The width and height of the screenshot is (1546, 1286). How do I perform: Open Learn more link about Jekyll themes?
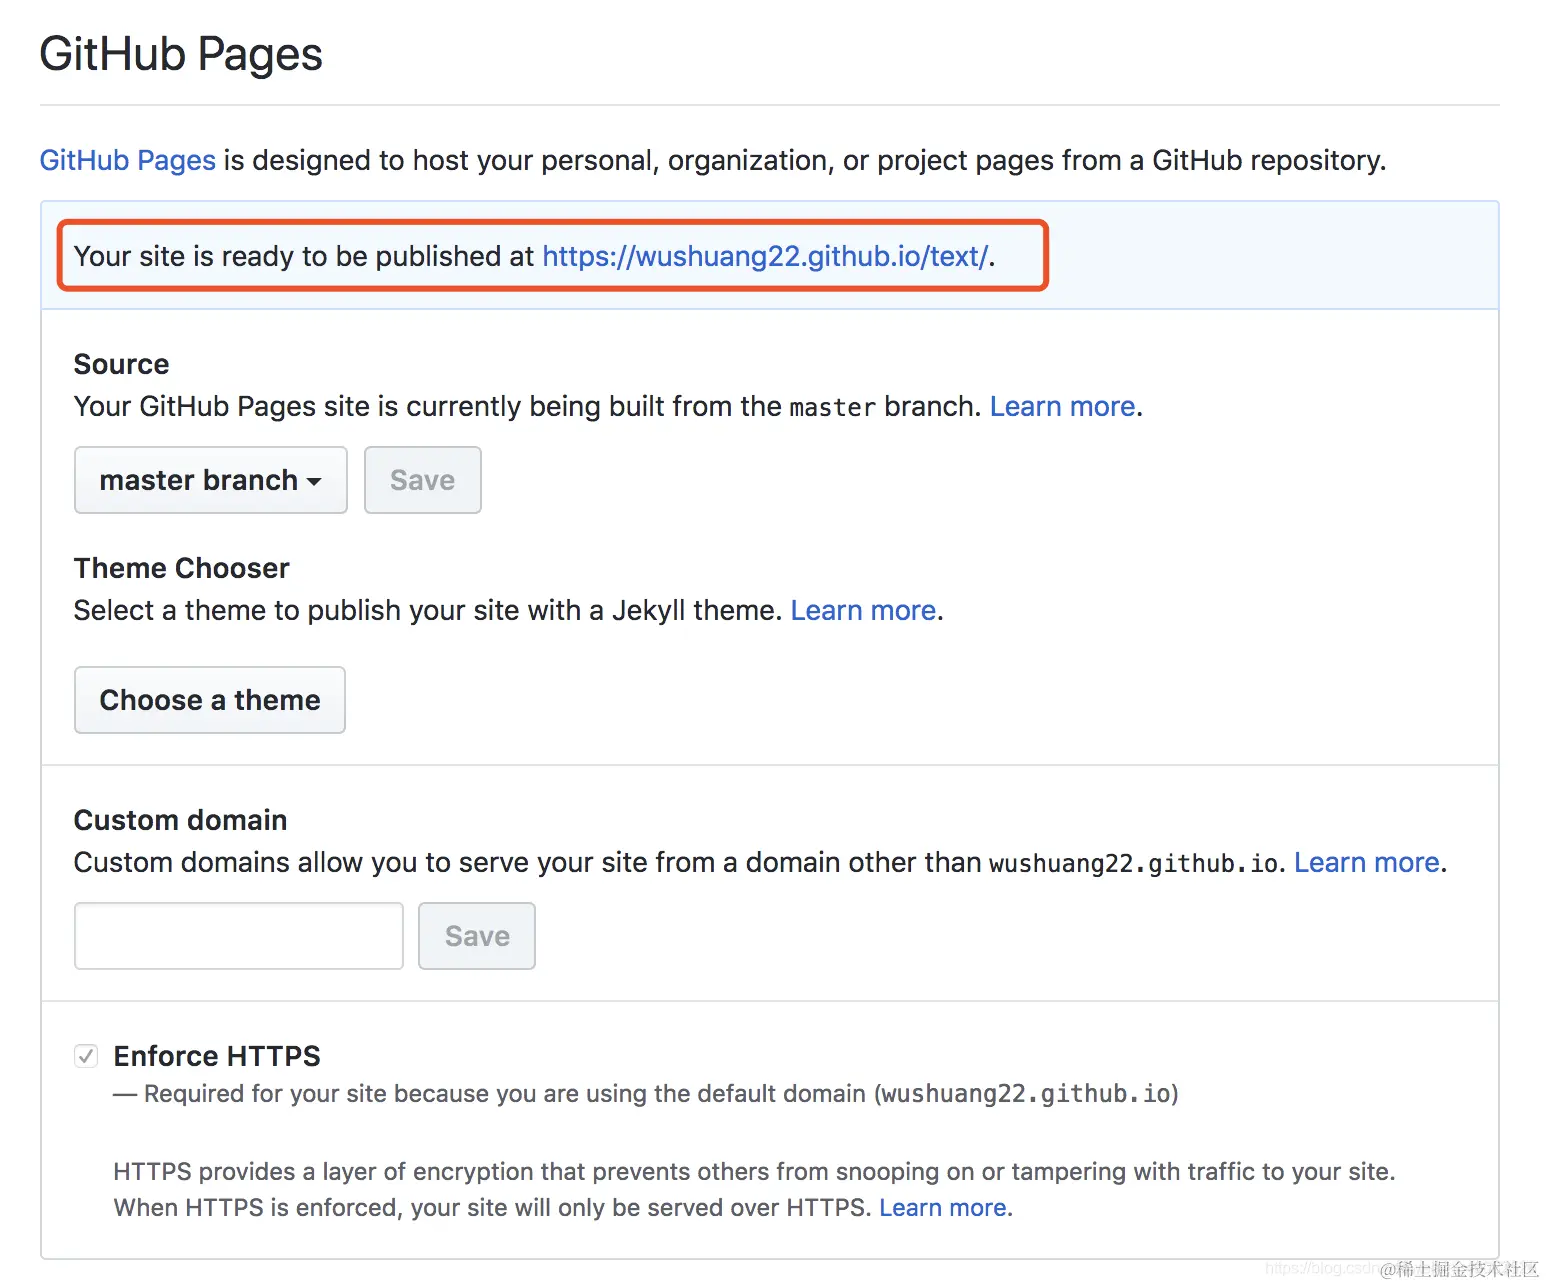[x=863, y=610]
